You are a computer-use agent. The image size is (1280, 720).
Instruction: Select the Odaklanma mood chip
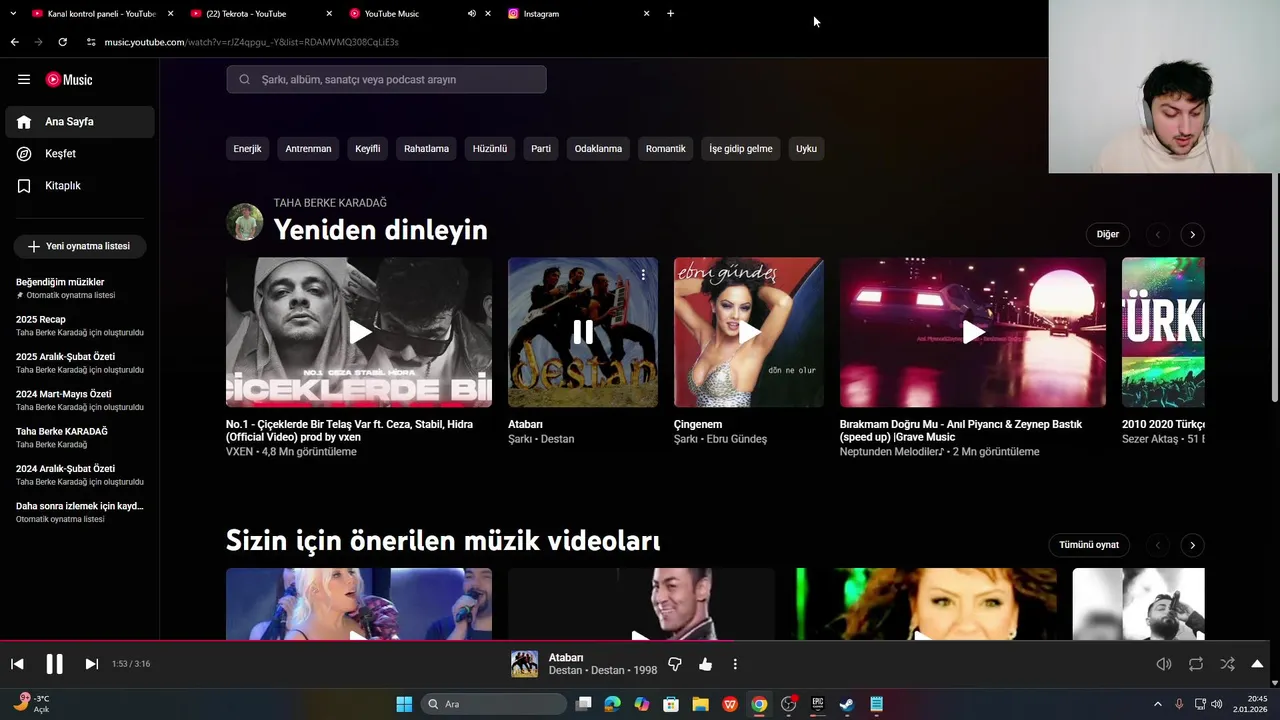598,148
